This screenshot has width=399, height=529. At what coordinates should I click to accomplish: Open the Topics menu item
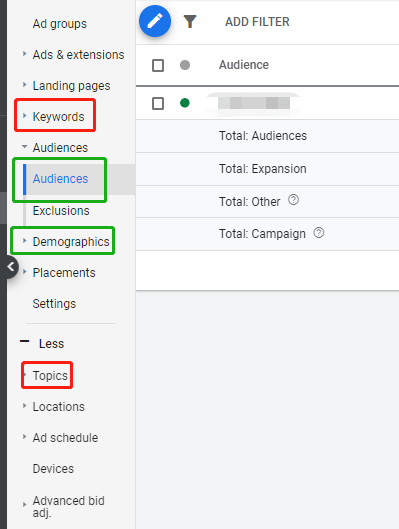click(x=50, y=375)
